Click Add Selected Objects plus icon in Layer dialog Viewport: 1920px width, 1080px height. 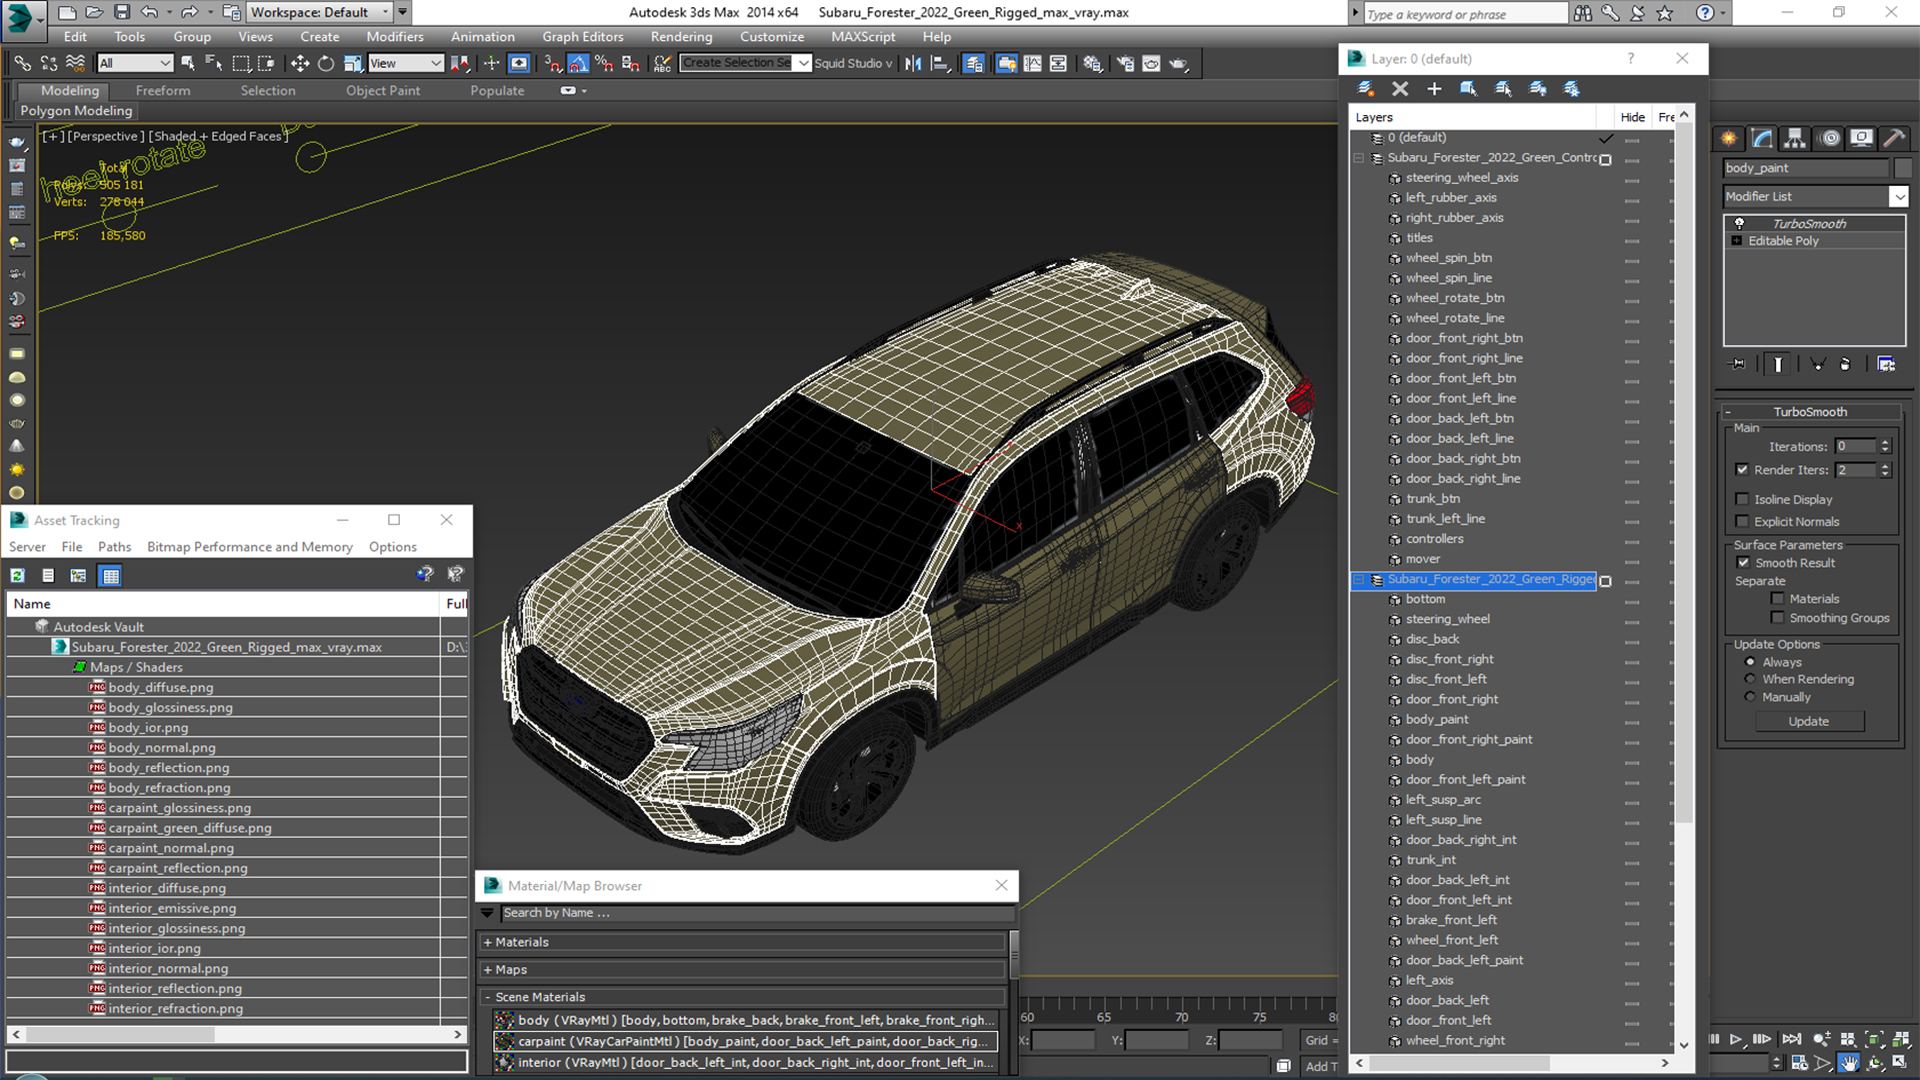[x=1434, y=89]
